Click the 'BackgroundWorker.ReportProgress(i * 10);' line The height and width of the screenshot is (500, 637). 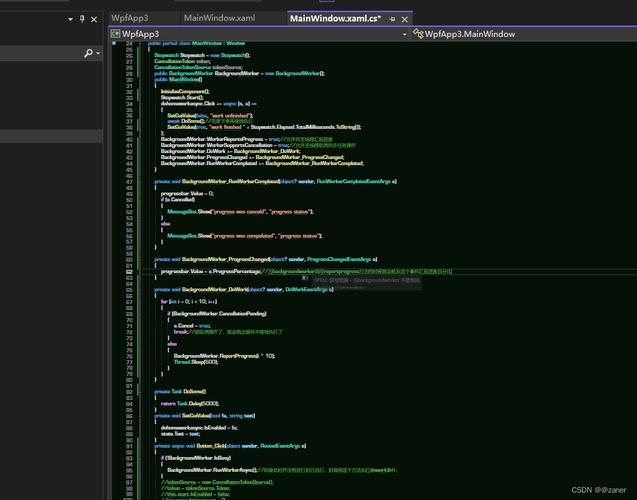tap(224, 356)
